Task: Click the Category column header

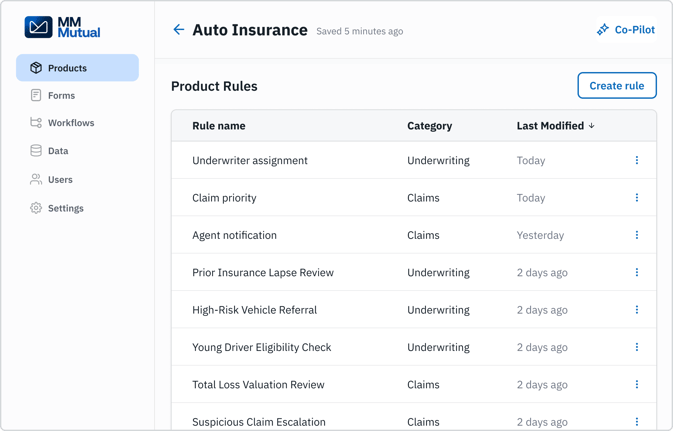Action: (x=430, y=126)
